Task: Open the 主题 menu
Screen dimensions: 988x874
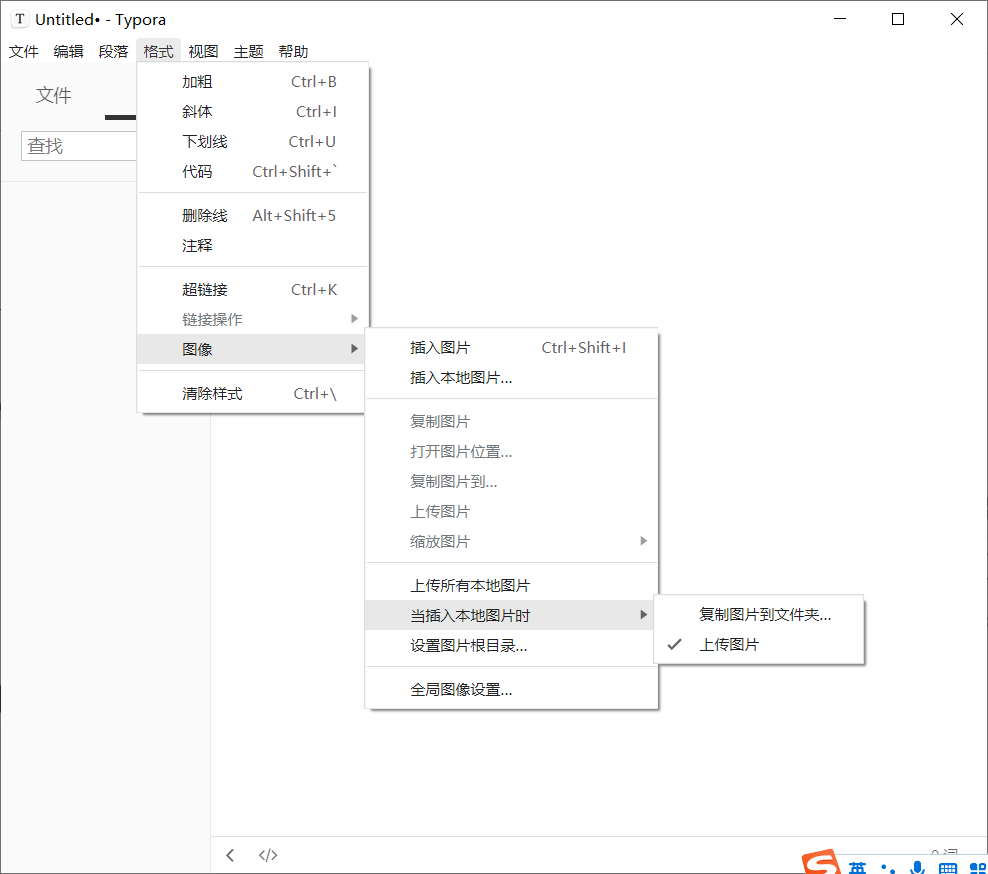Action: (x=248, y=51)
